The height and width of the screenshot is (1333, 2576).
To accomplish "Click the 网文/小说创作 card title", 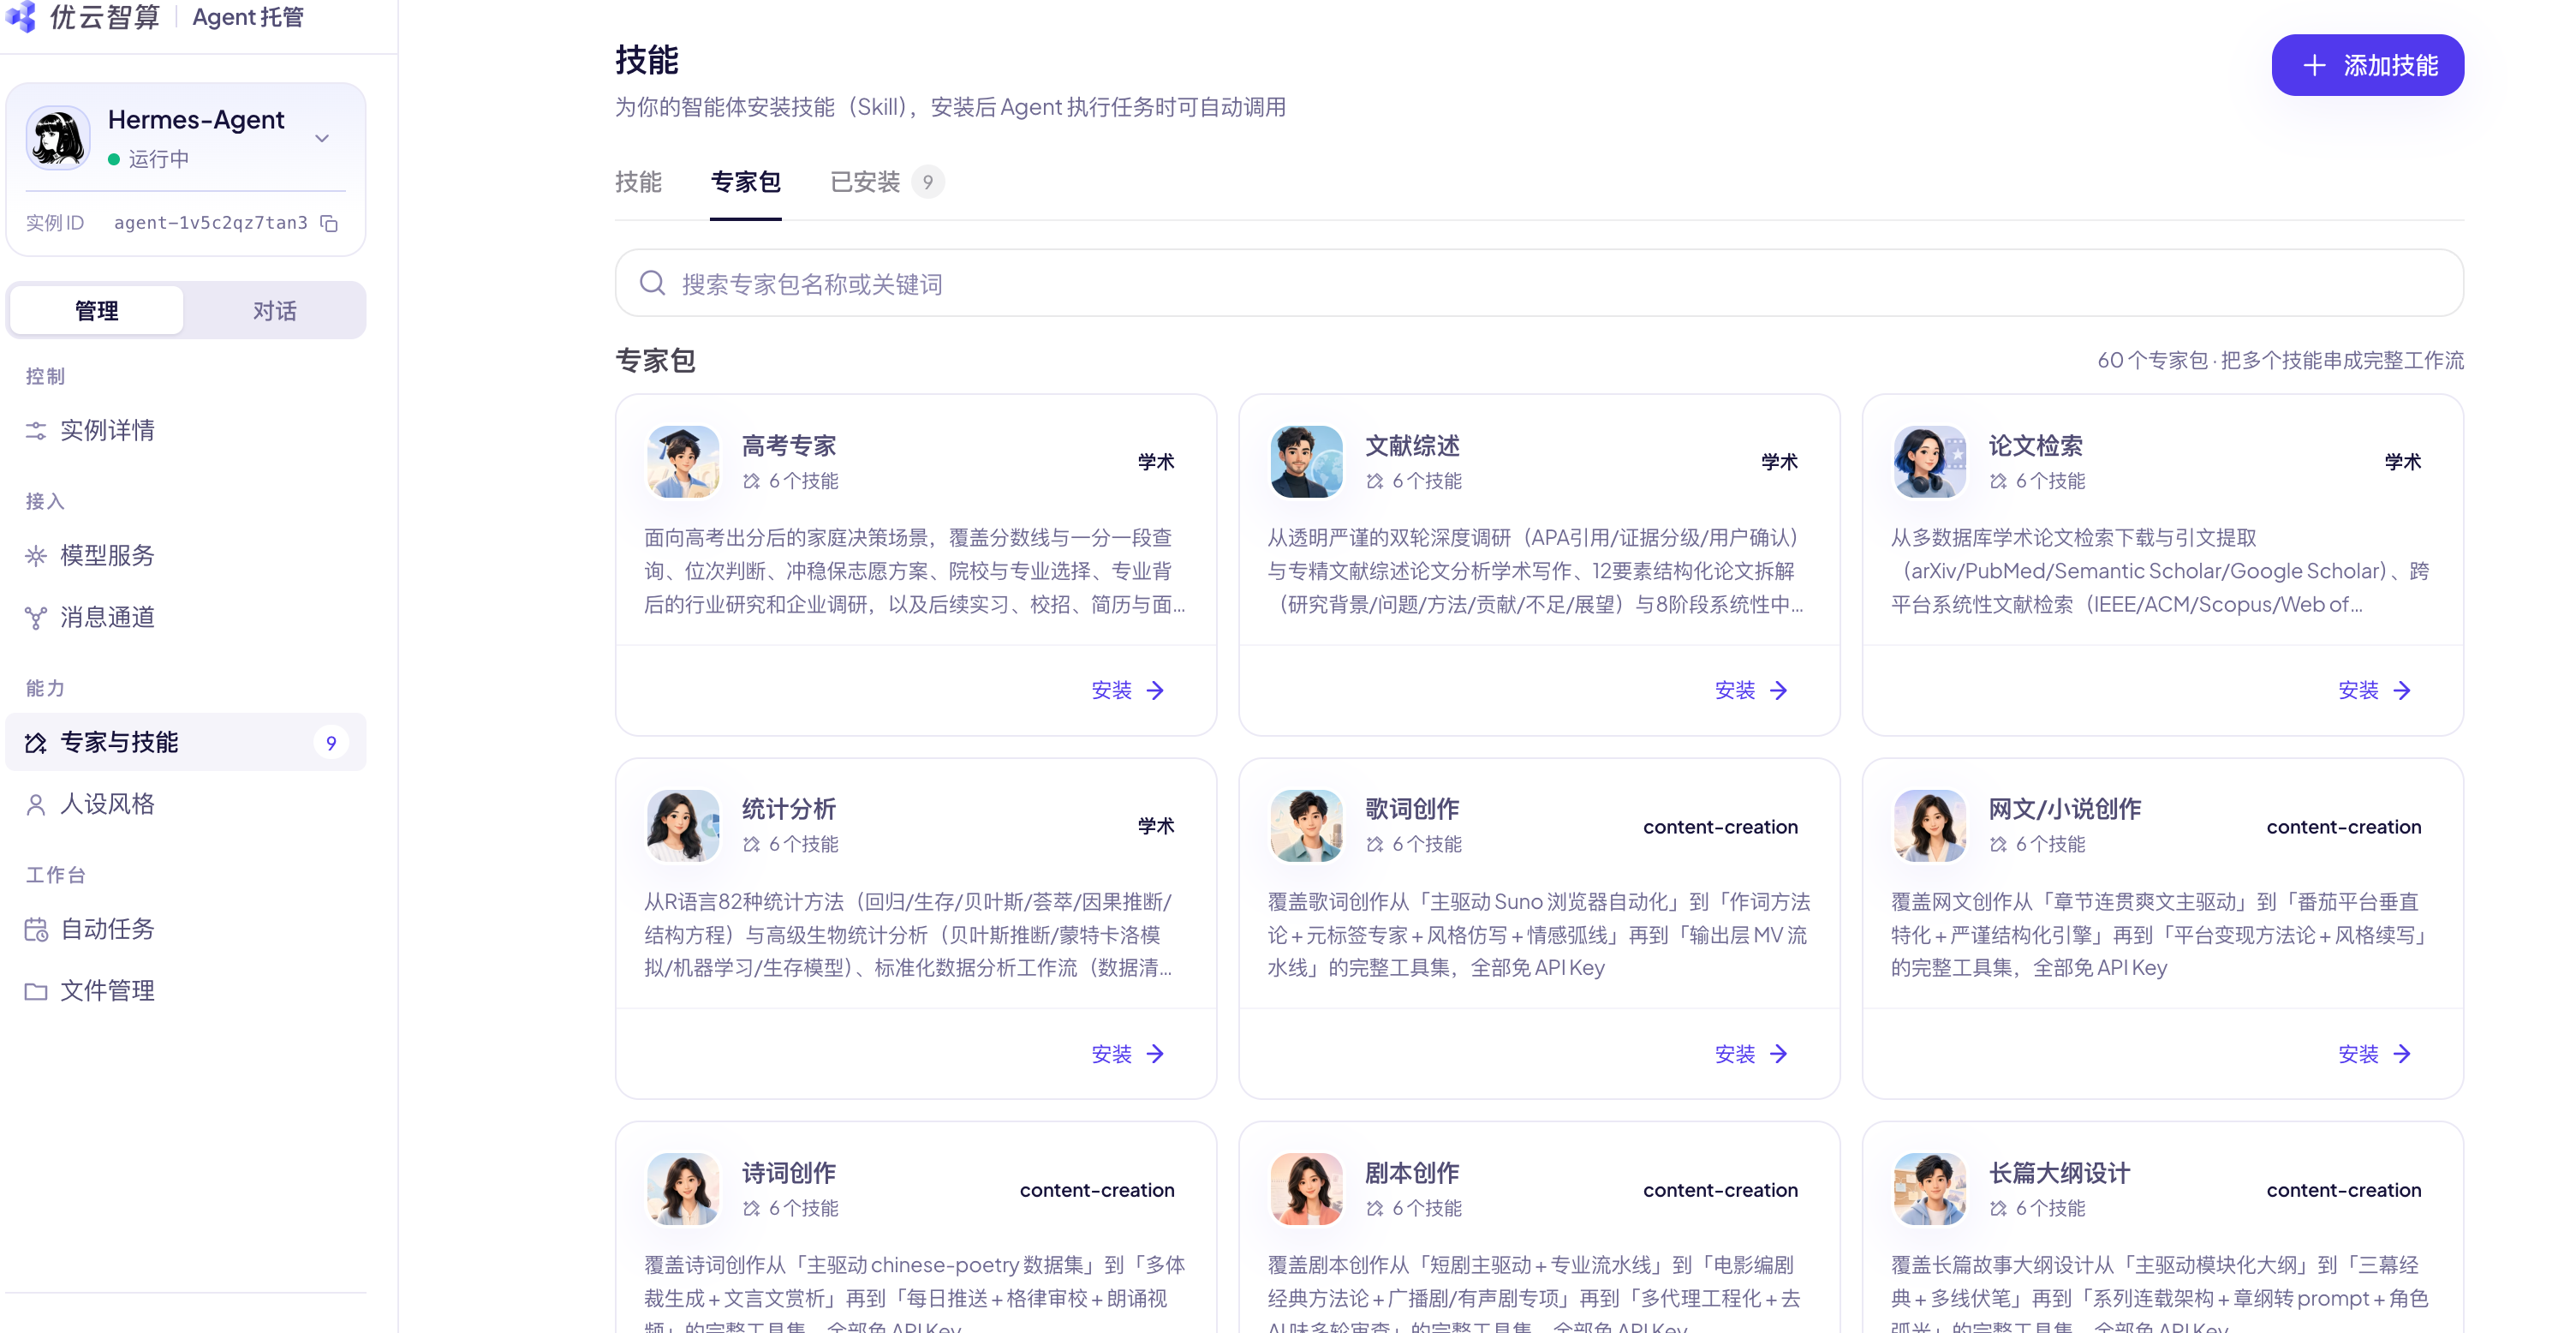I will click(x=2065, y=809).
